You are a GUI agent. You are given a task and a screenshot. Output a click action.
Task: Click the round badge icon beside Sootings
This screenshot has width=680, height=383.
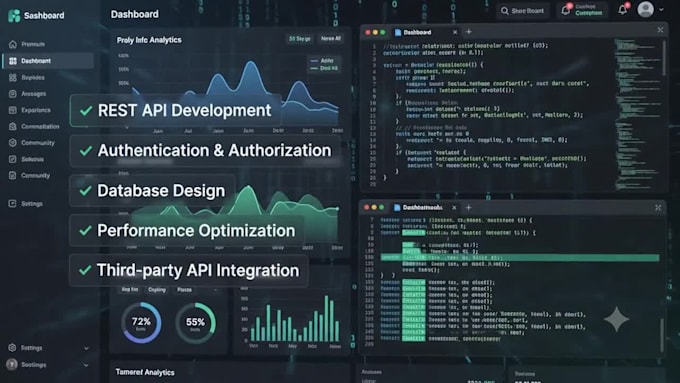point(12,364)
